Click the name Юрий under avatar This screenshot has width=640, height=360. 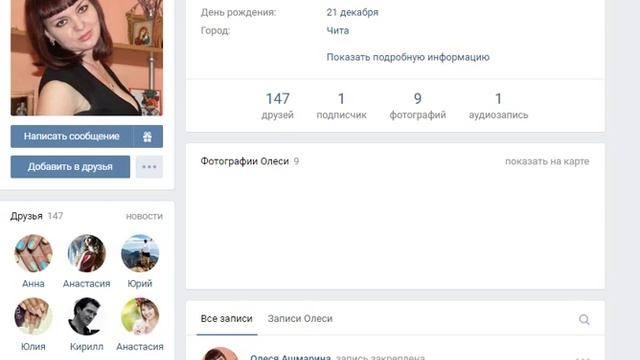(140, 283)
